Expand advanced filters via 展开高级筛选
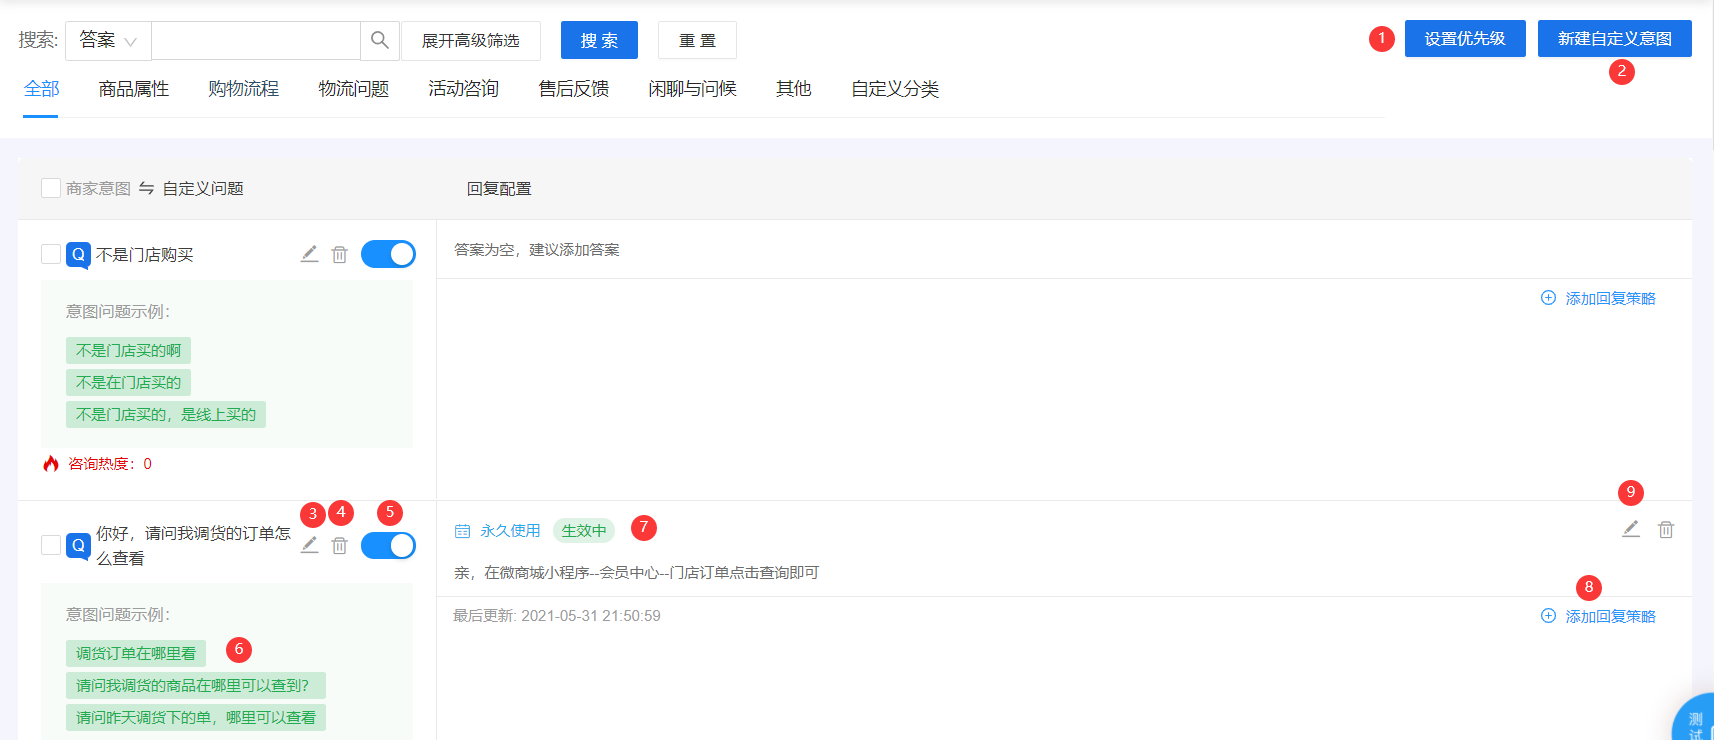 pos(471,40)
